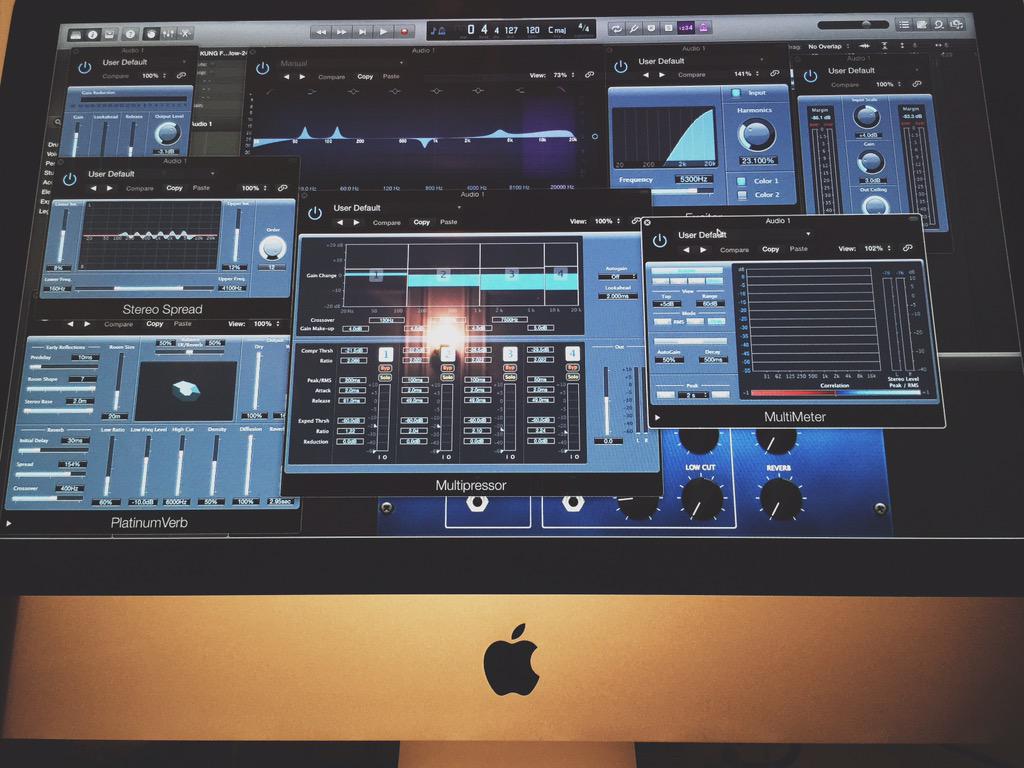Image resolution: width=1024 pixels, height=768 pixels.
Task: Click the red Record button
Action: point(404,31)
